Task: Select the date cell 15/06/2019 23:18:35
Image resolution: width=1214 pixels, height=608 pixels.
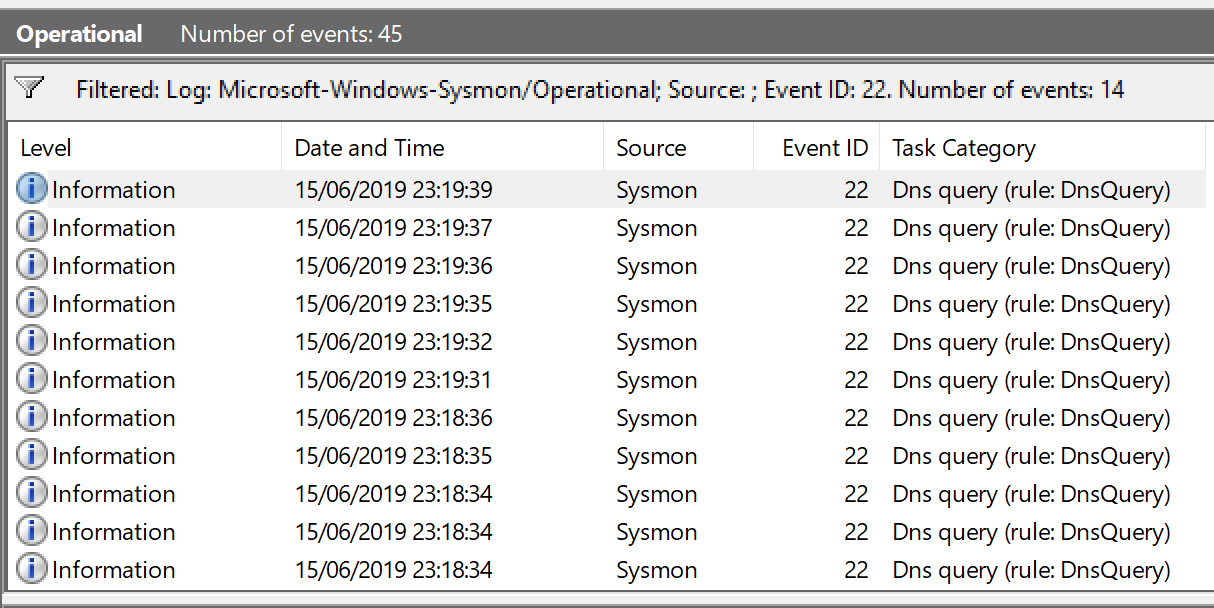Action: tap(393, 456)
